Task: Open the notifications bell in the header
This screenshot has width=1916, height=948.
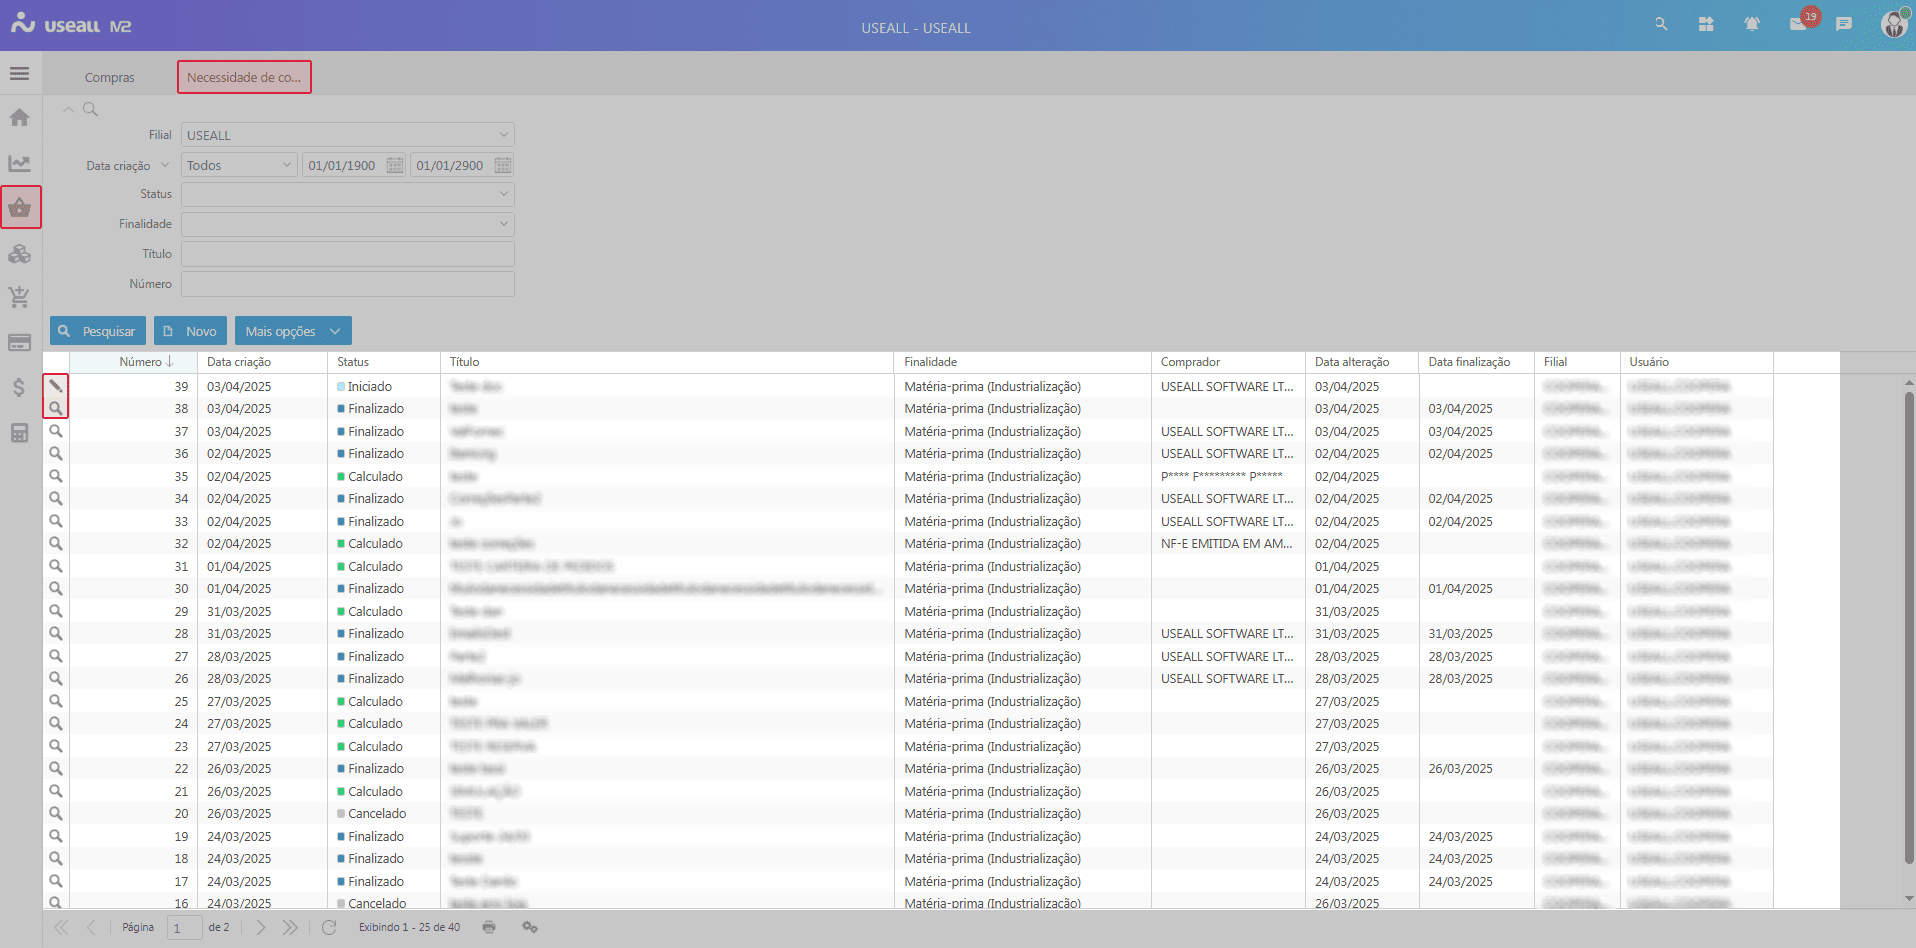Action: [x=1751, y=24]
